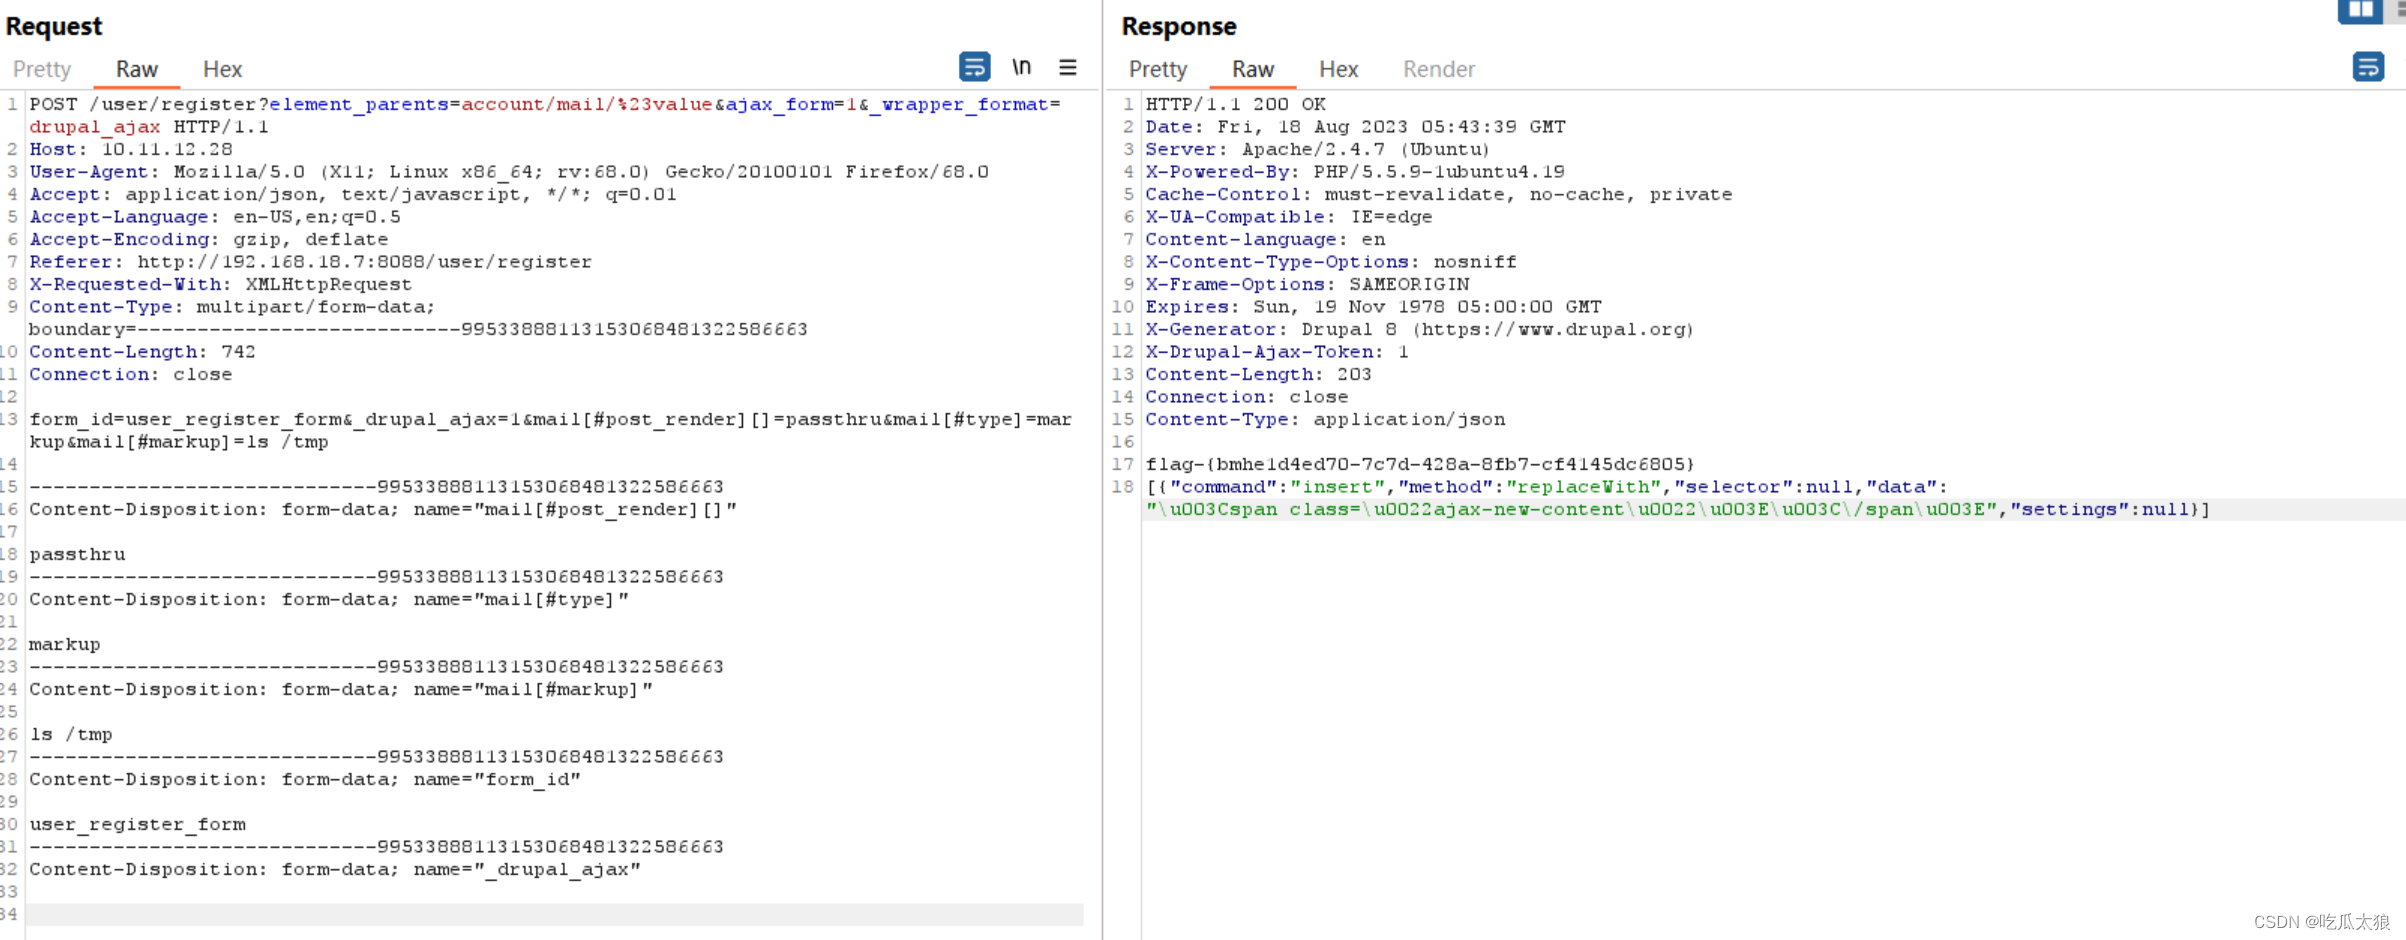Toggle word wrap icon in Request panel
2406x940 pixels.
pyautogui.click(x=974, y=67)
